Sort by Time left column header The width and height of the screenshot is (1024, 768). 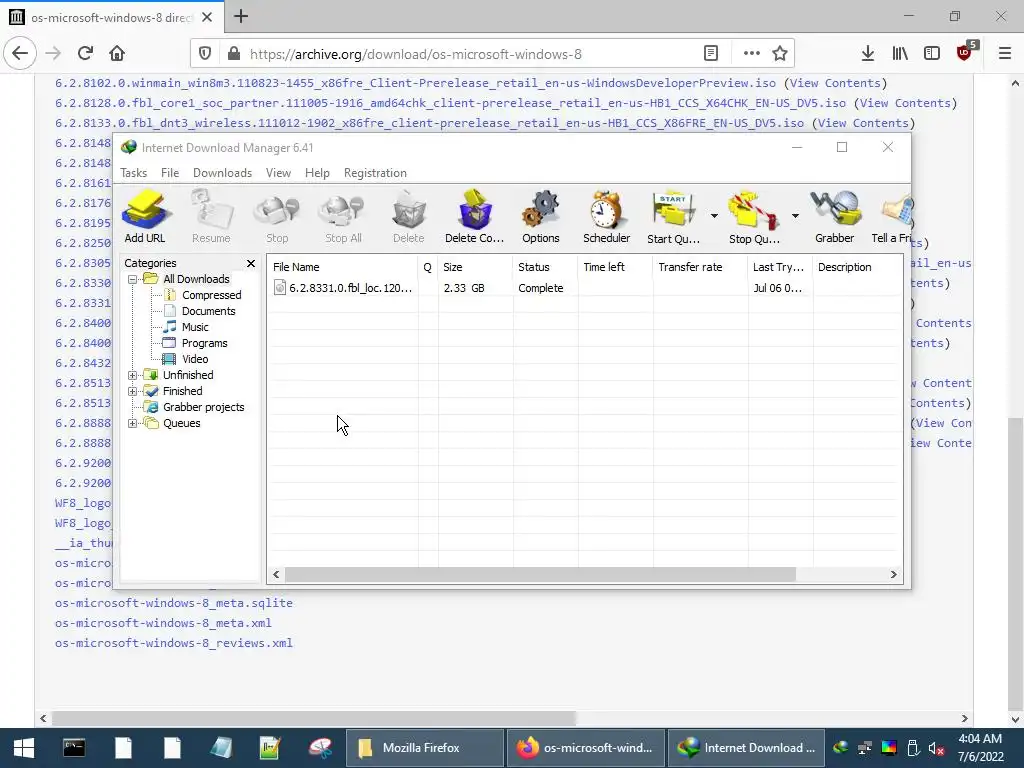615,267
